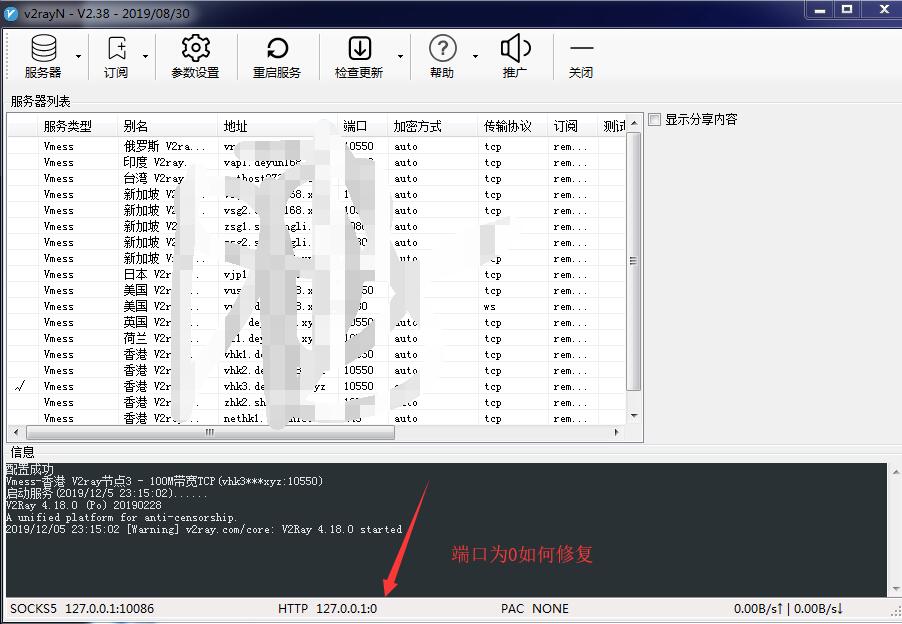Sort by the 服务类型 column header

(78, 126)
